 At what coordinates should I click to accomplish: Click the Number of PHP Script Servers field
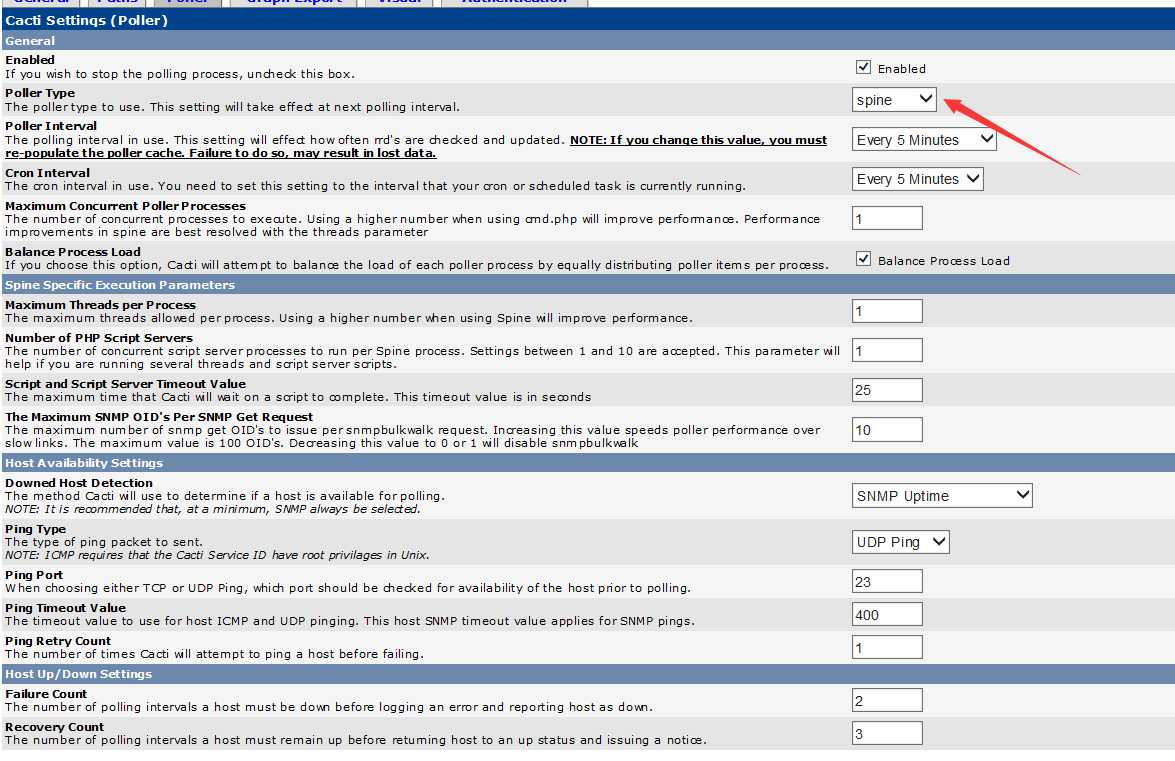(887, 351)
